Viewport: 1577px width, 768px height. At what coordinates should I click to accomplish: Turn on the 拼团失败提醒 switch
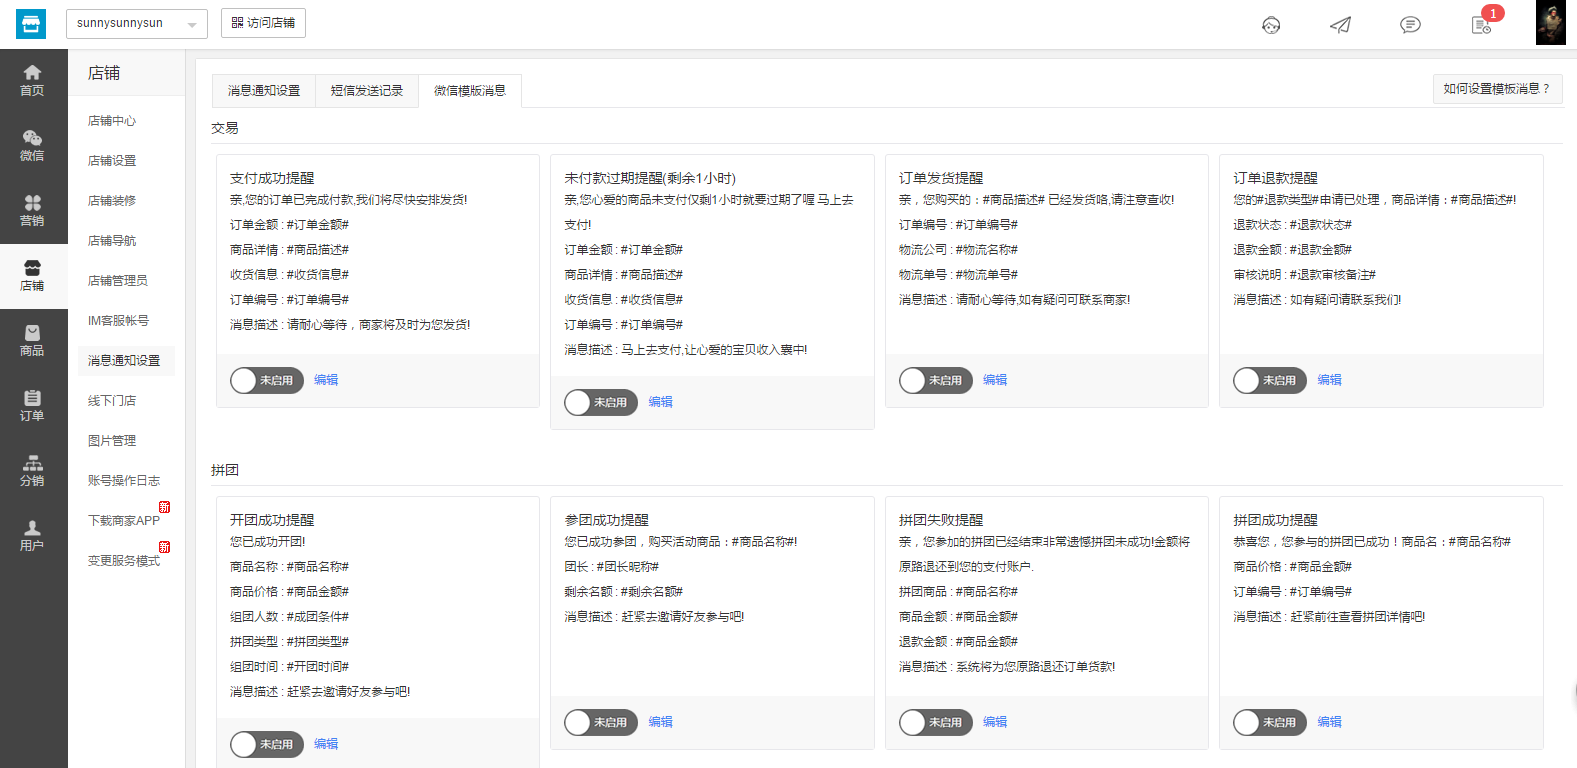coord(935,722)
